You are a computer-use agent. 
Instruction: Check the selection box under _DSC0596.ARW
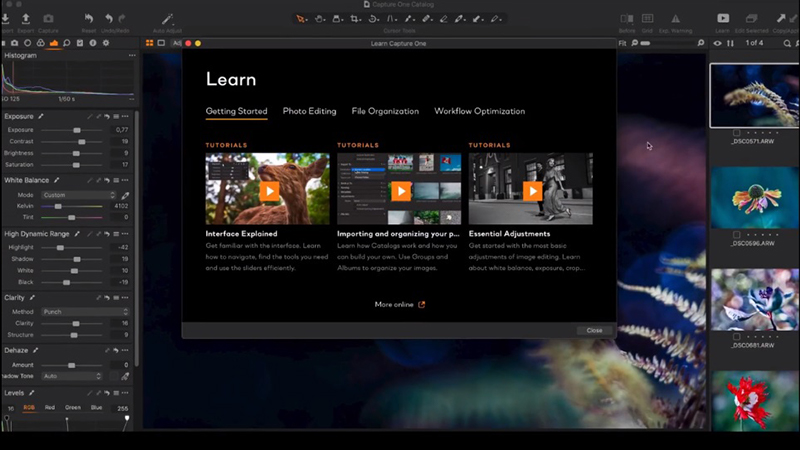tap(737, 235)
